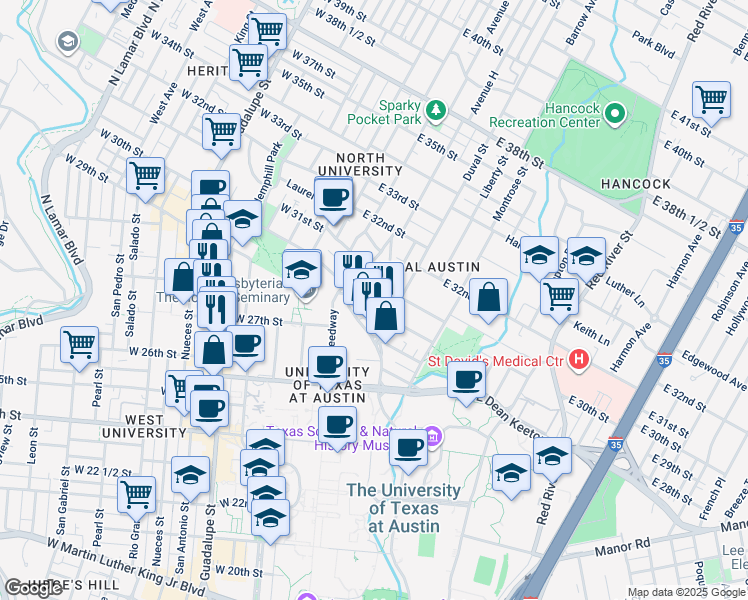Open the coffee marker near Dean Keeton

(467, 381)
